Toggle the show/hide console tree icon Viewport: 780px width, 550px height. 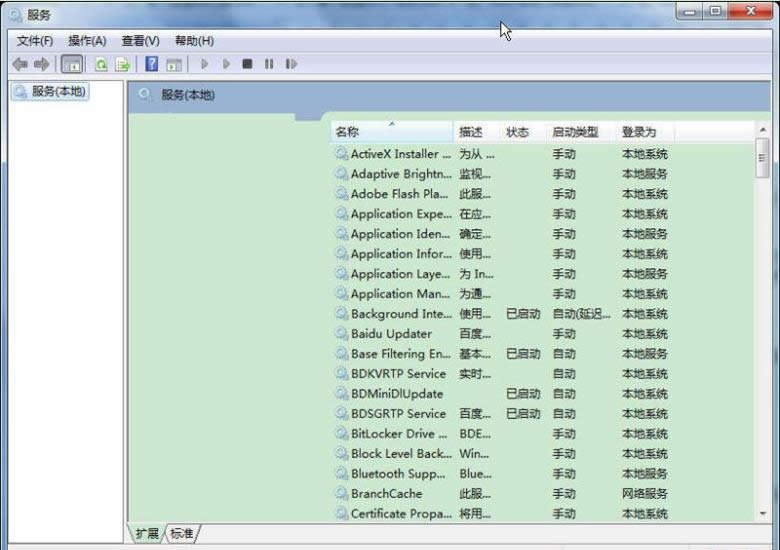72,64
